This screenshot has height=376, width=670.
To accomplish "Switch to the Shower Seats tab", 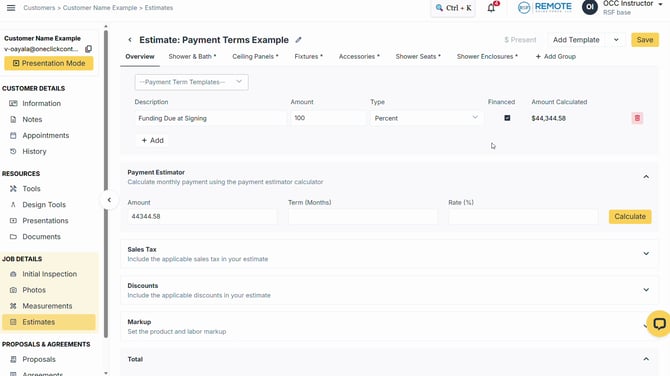I will (x=418, y=56).
